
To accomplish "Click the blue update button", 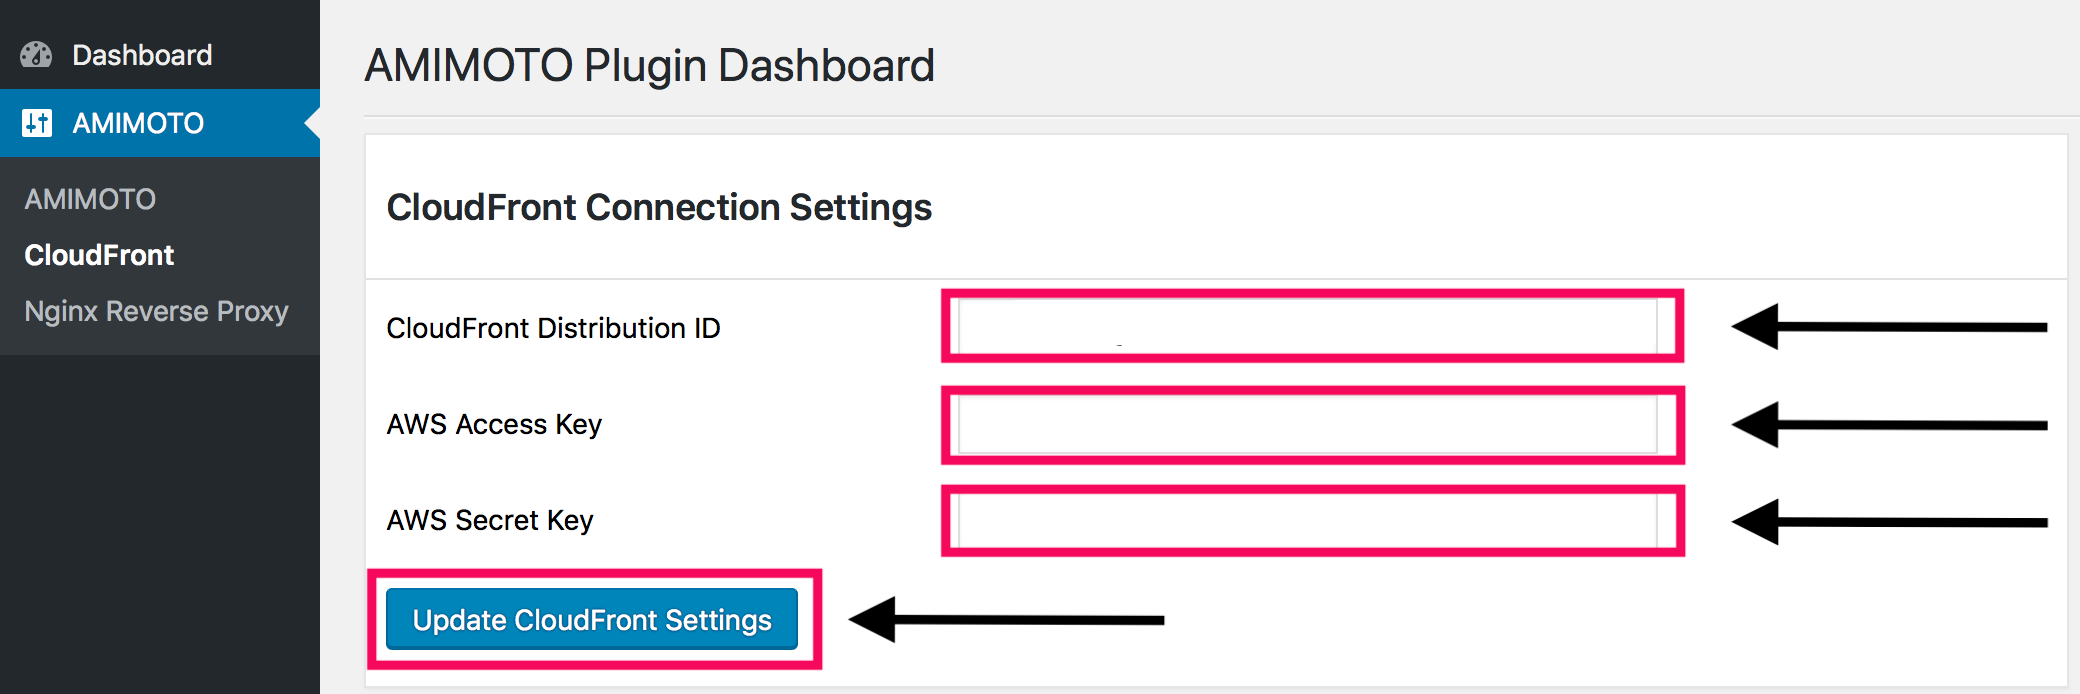I will point(590,619).
